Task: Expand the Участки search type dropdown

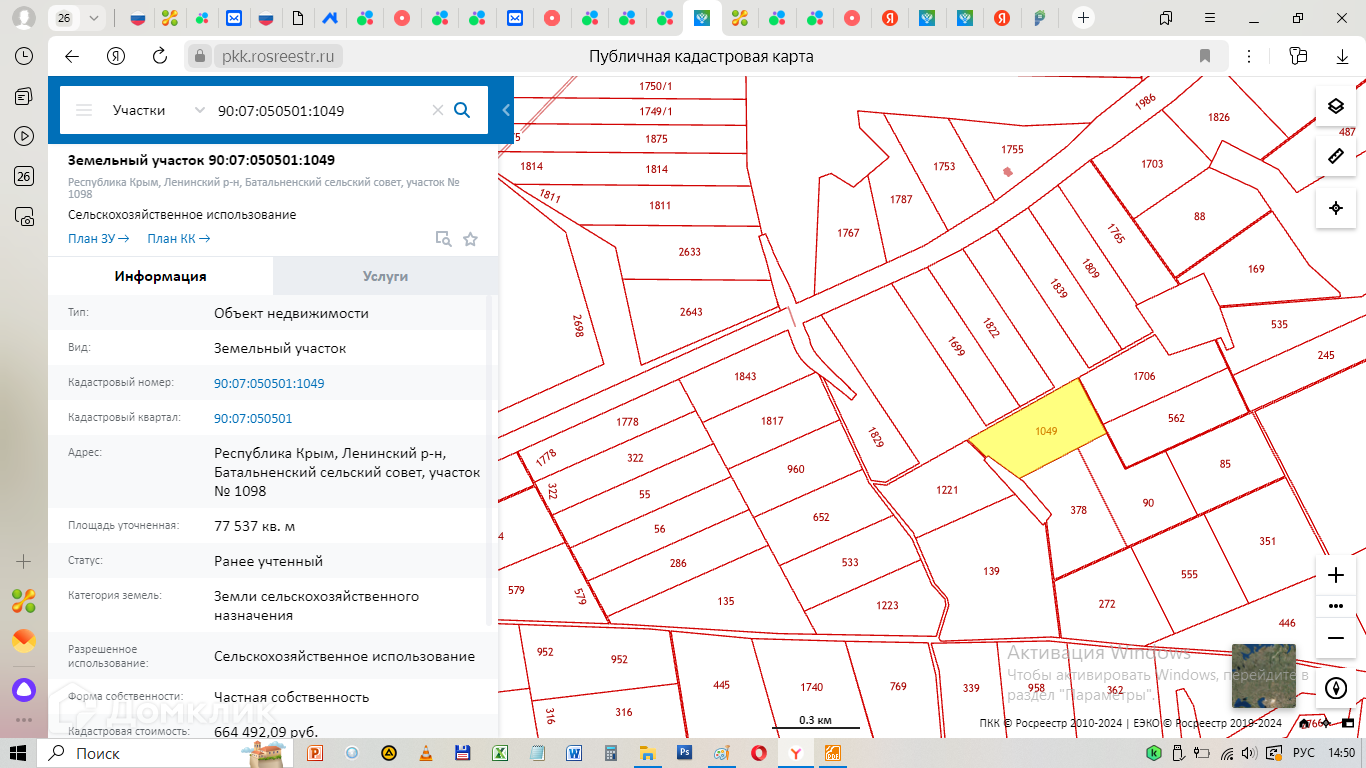Action: pos(199,110)
